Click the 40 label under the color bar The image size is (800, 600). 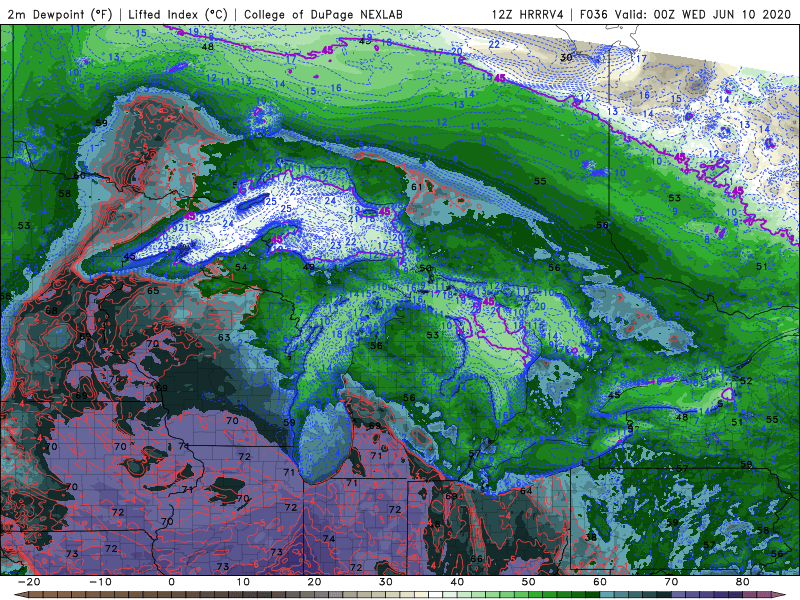[457, 582]
